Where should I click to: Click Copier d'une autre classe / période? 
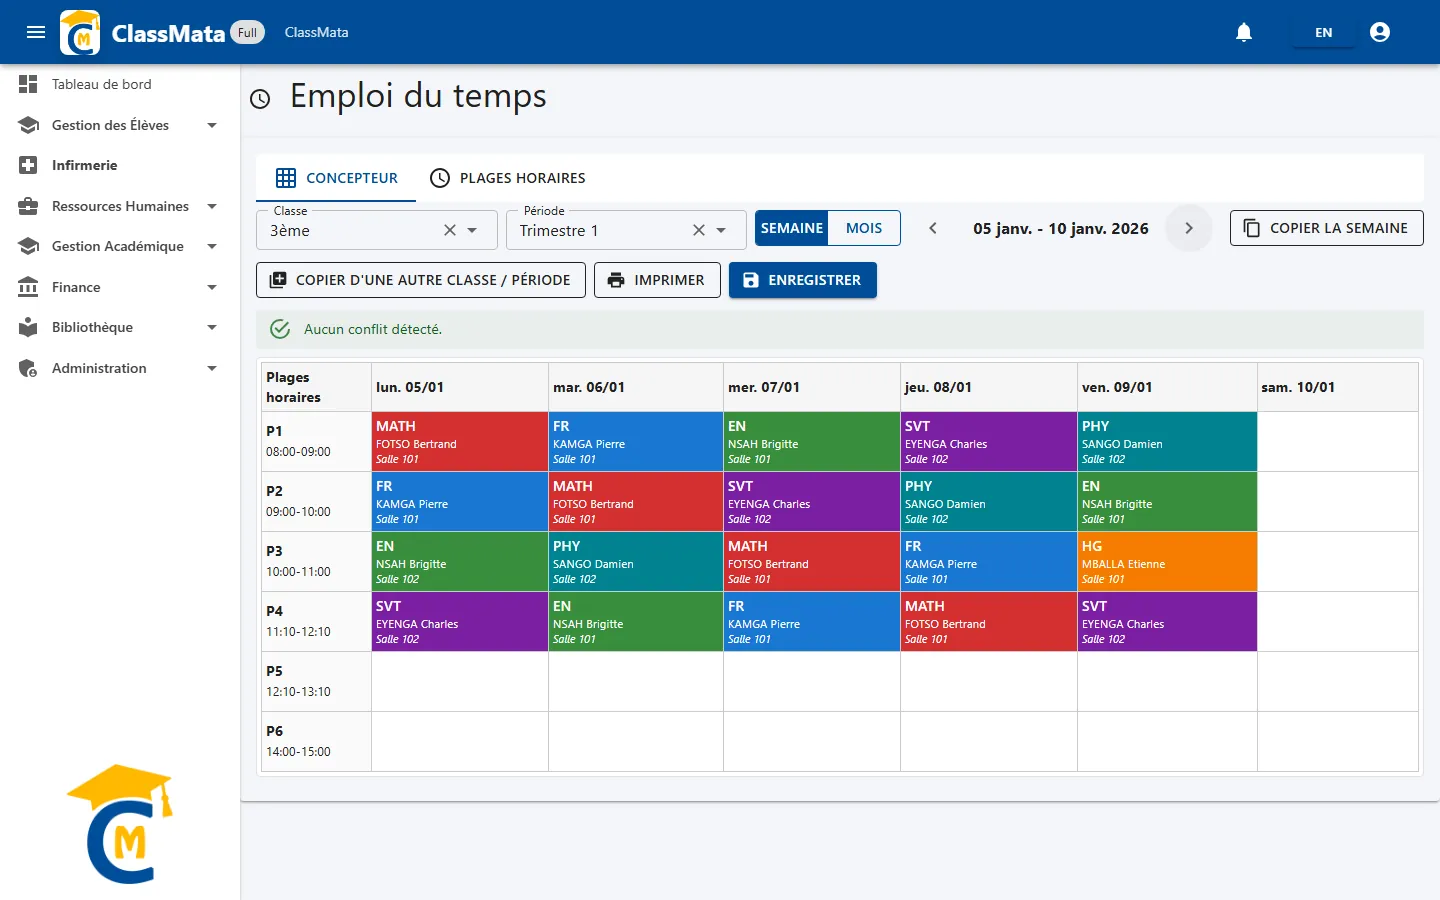pyautogui.click(x=420, y=280)
